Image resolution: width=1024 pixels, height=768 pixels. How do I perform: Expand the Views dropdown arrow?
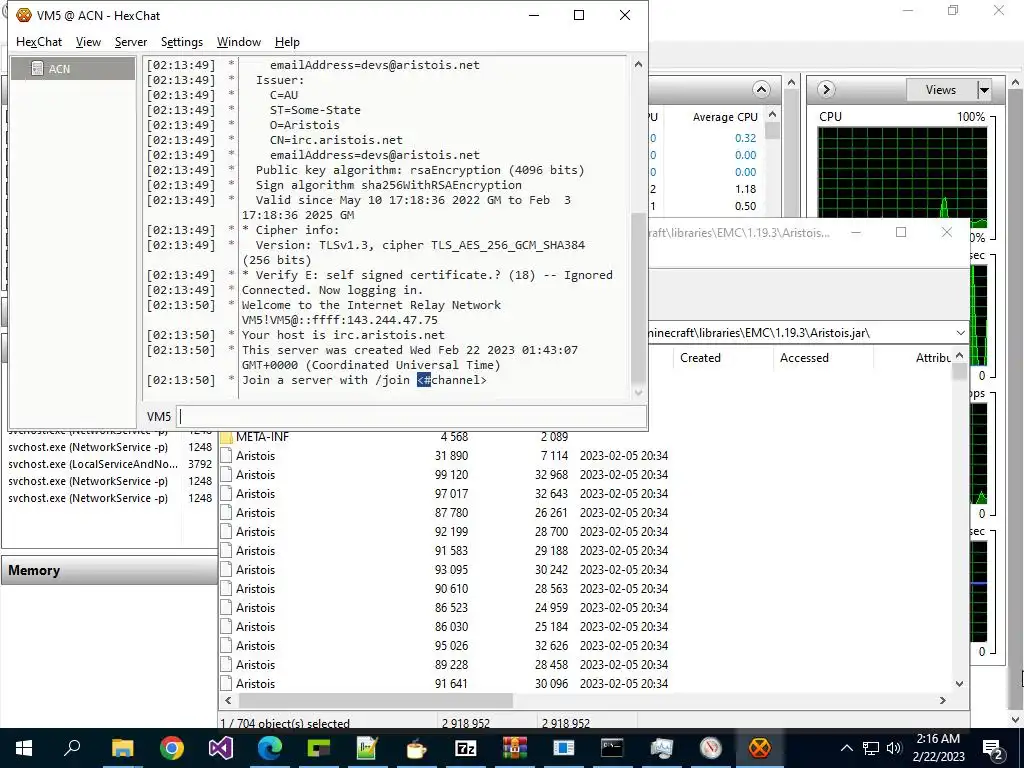(984, 90)
